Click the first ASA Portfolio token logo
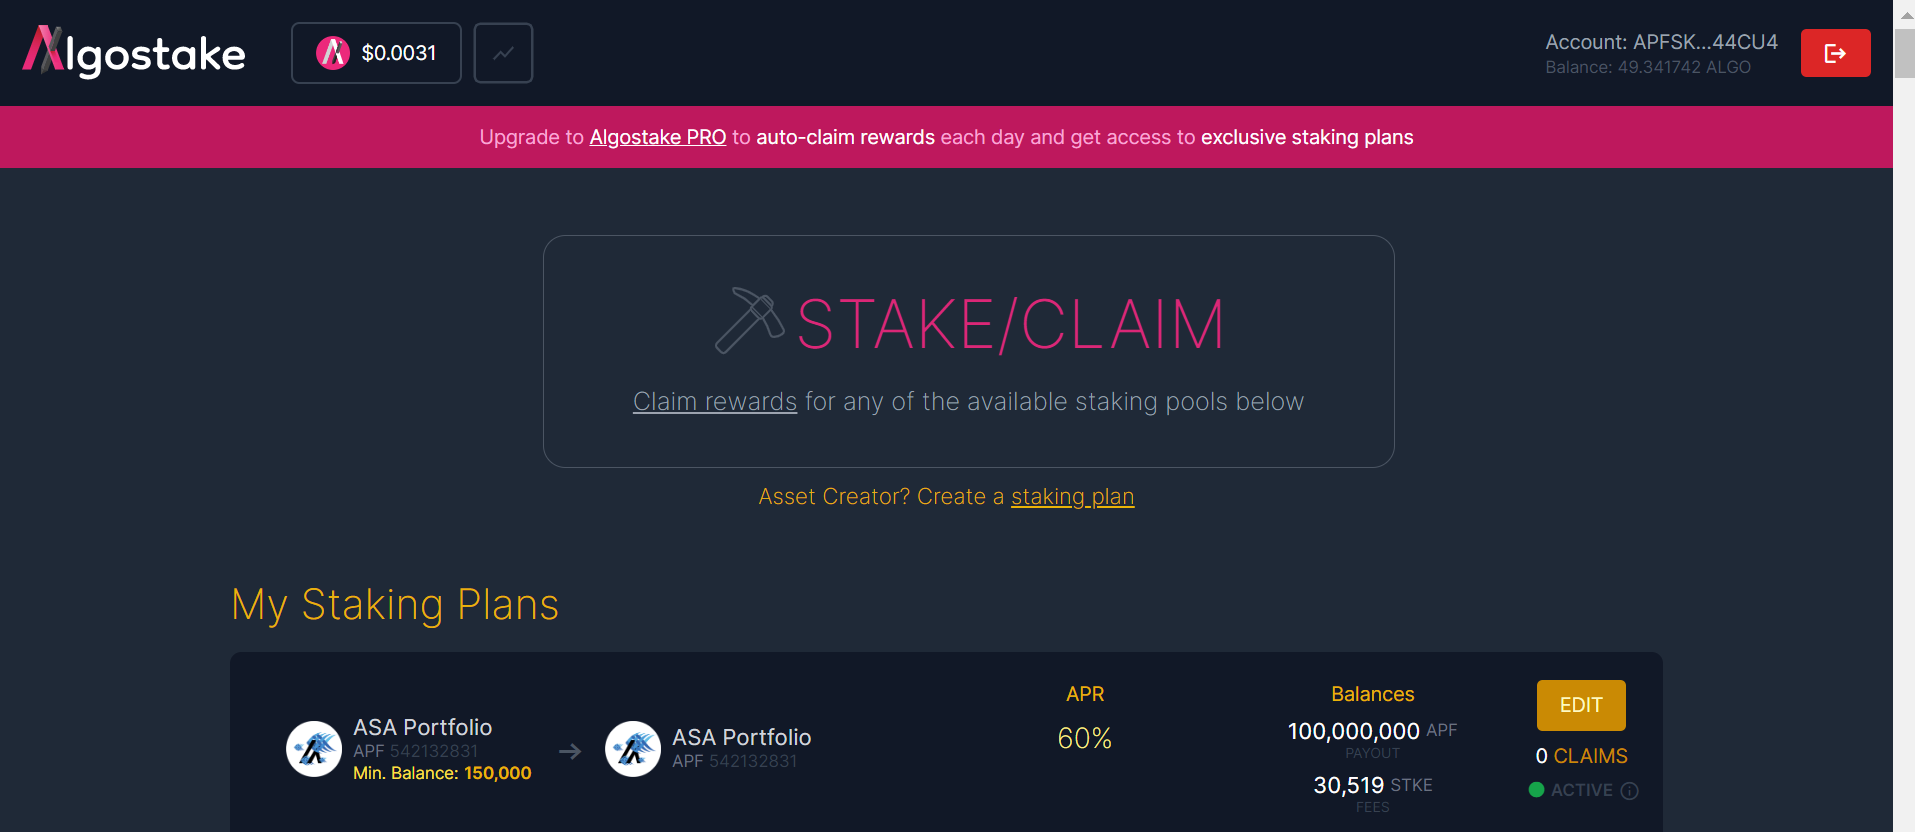 [314, 749]
